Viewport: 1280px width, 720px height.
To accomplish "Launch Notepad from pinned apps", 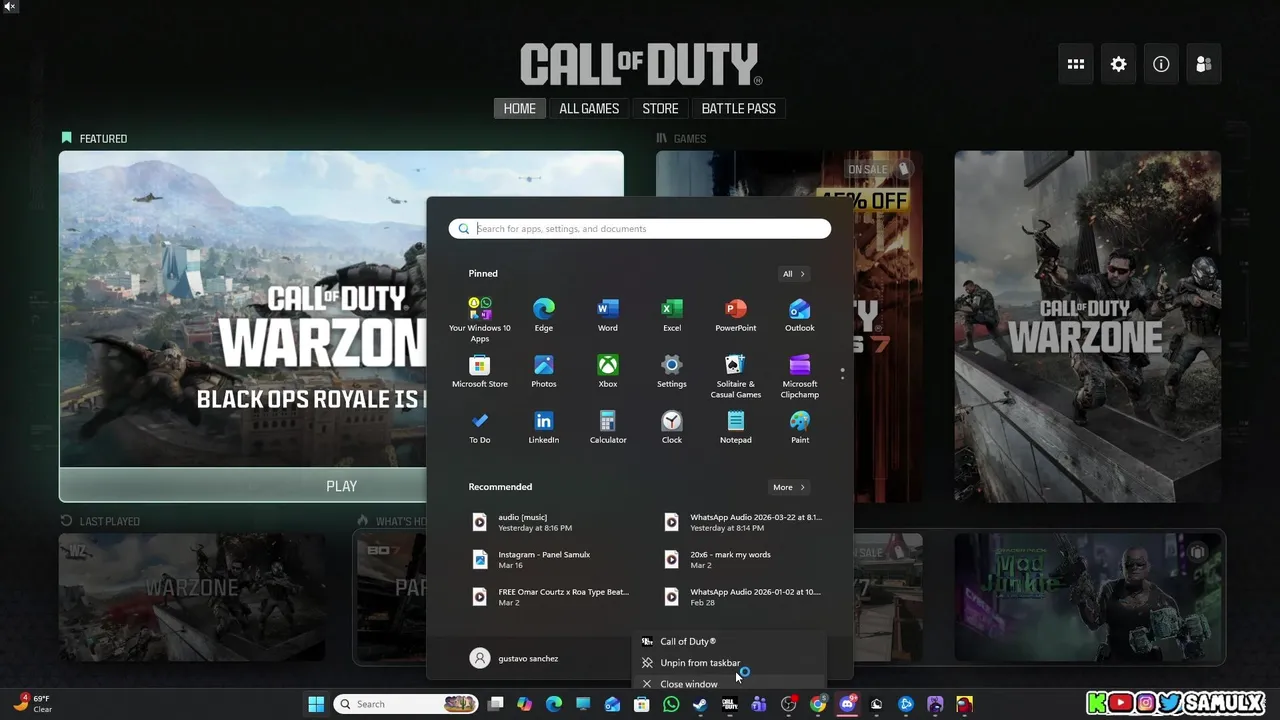I will pyautogui.click(x=735, y=426).
